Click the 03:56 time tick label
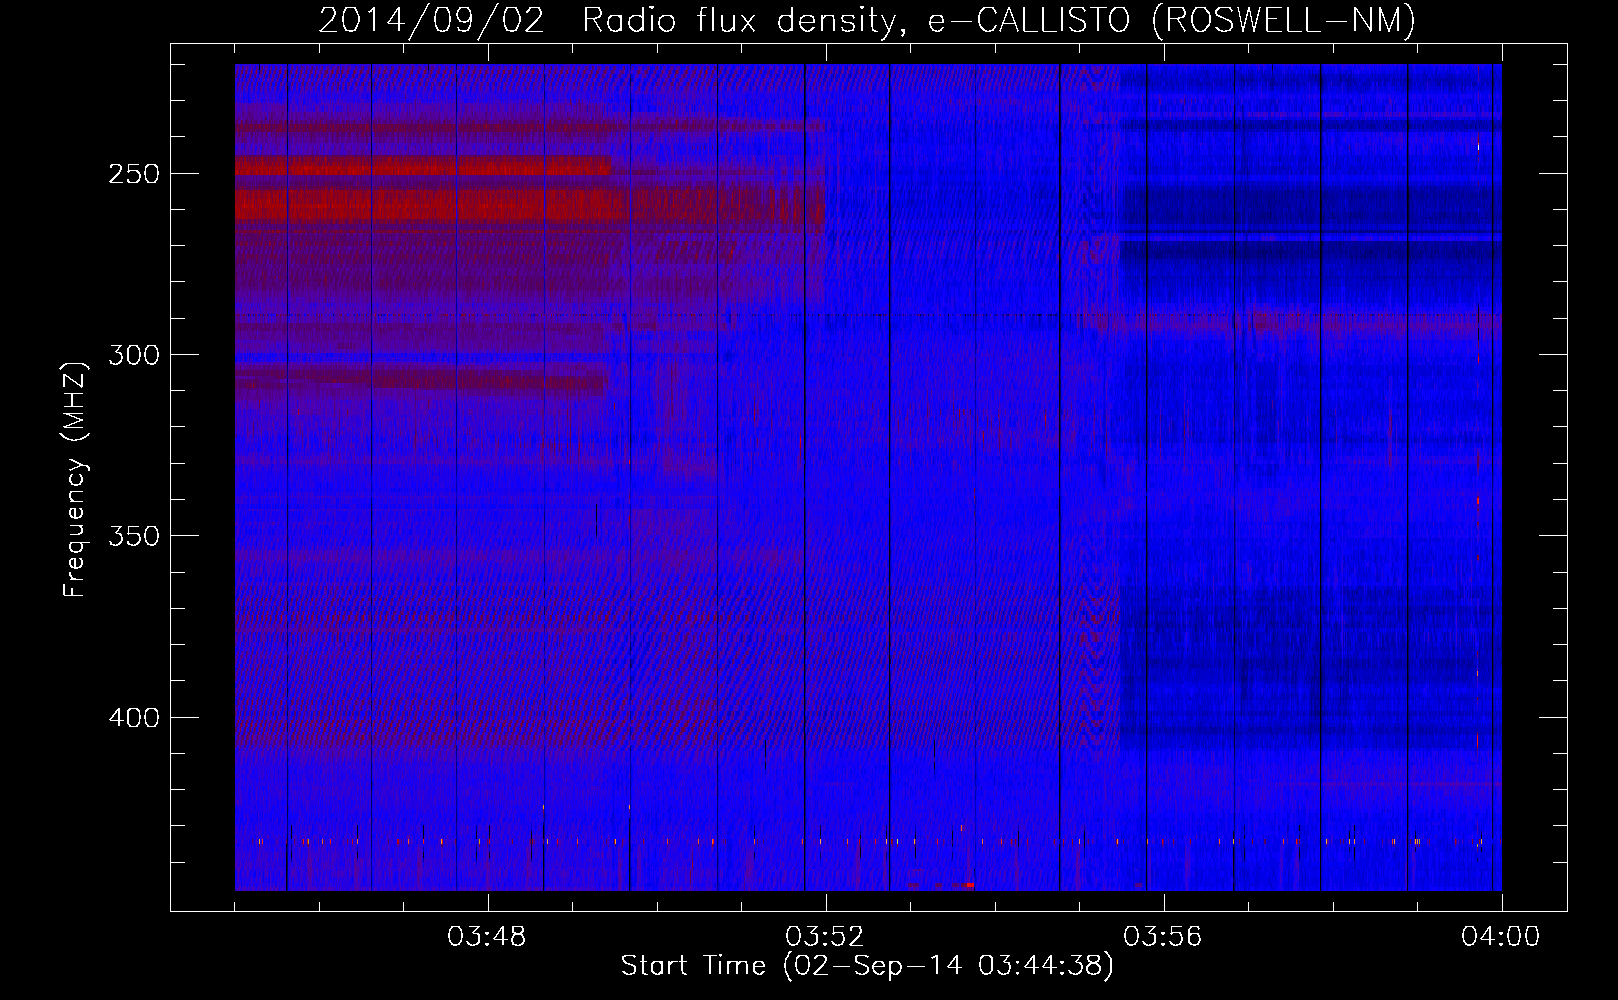Viewport: 1618px width, 1000px height. click(1163, 937)
